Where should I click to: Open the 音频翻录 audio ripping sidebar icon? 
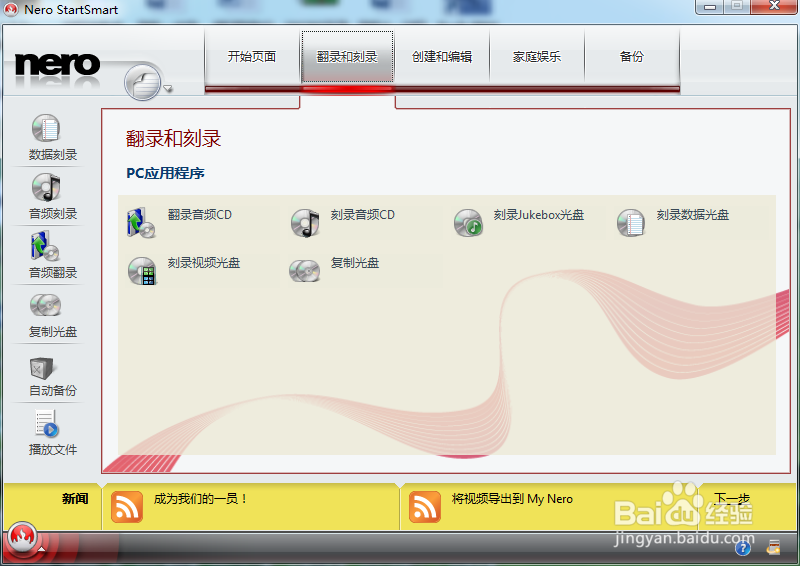coord(45,246)
